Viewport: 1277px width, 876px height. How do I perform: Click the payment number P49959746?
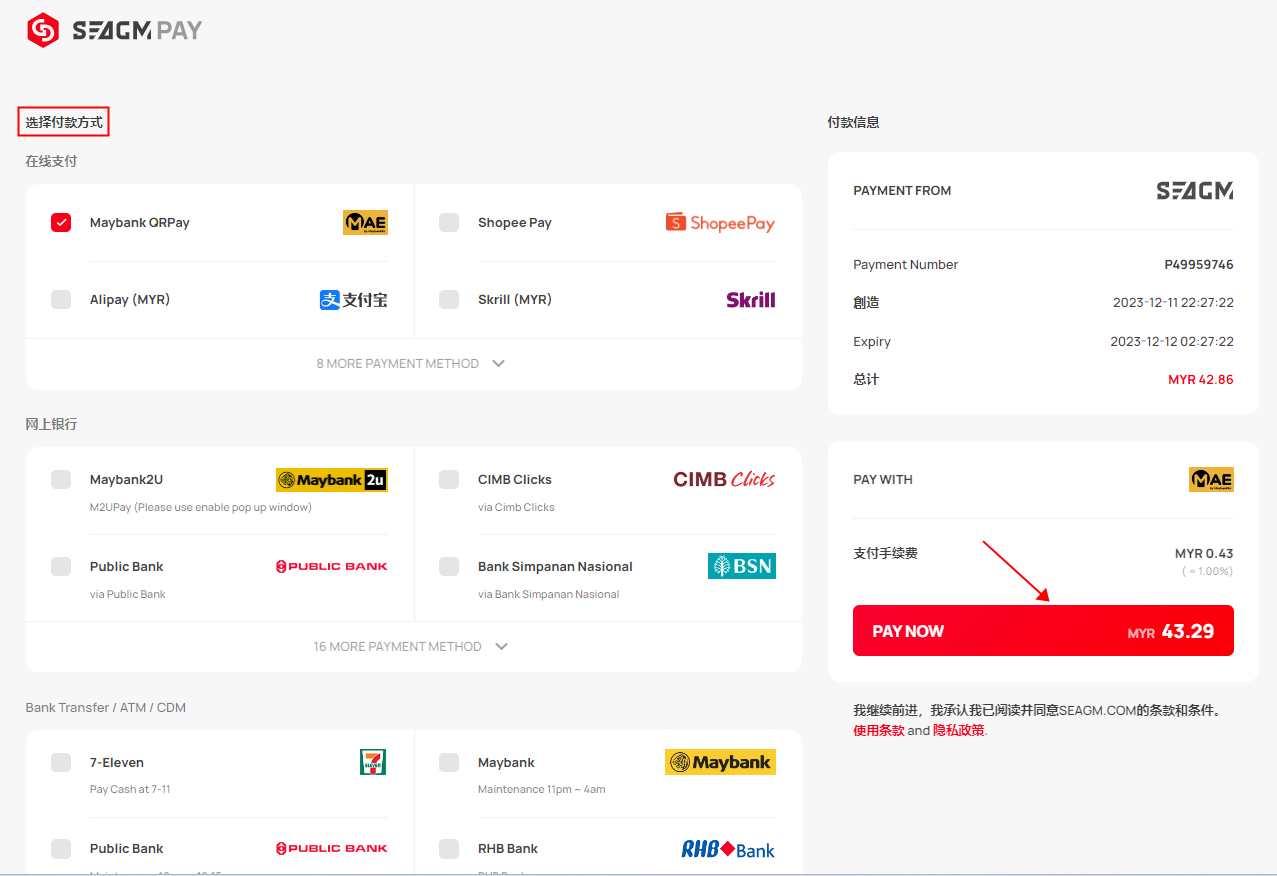click(1199, 265)
